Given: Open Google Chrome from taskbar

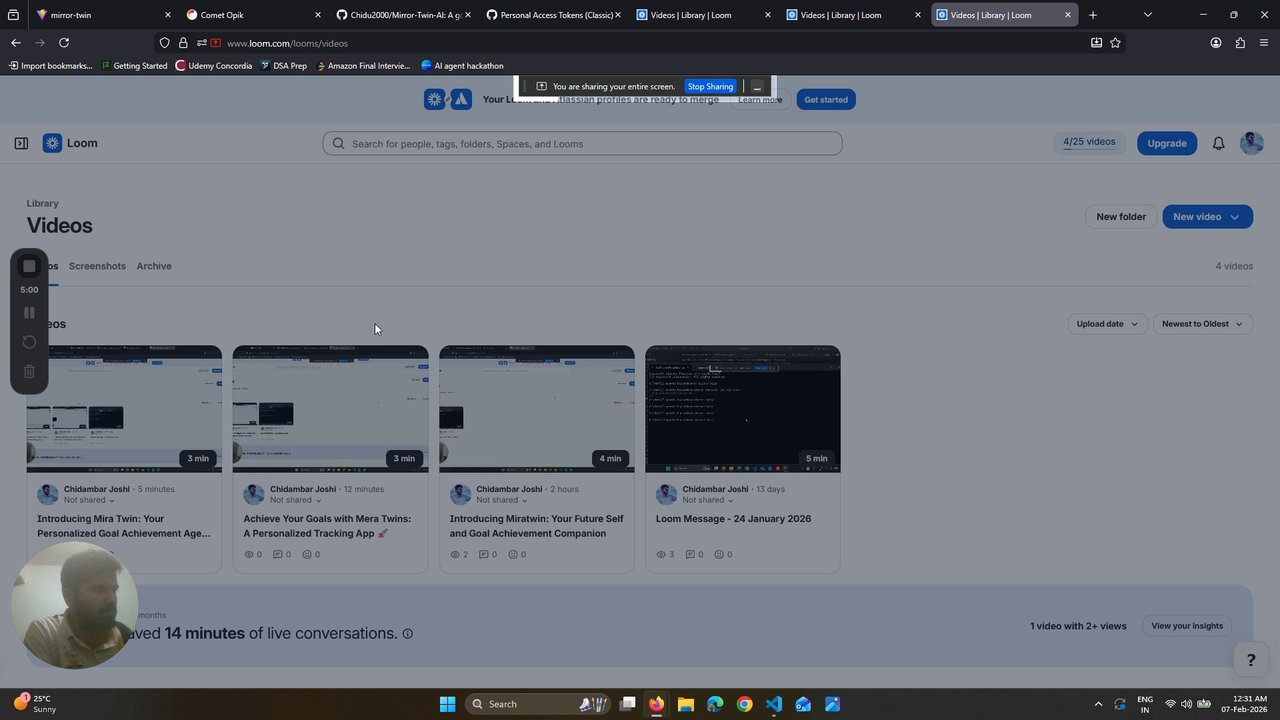Looking at the screenshot, I should pyautogui.click(x=744, y=704).
